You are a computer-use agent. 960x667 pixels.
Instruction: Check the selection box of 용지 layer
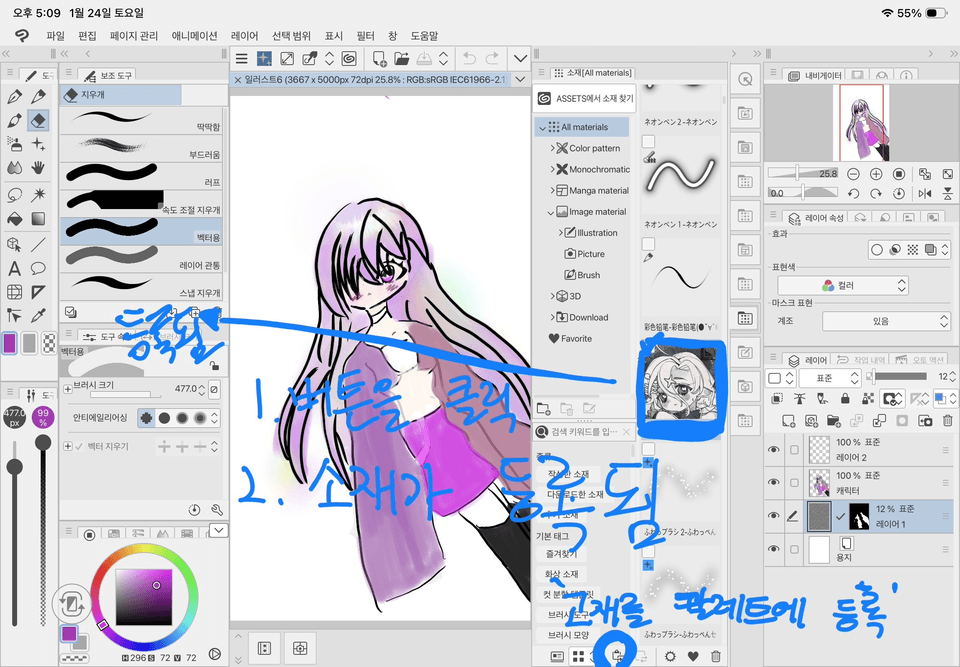794,549
